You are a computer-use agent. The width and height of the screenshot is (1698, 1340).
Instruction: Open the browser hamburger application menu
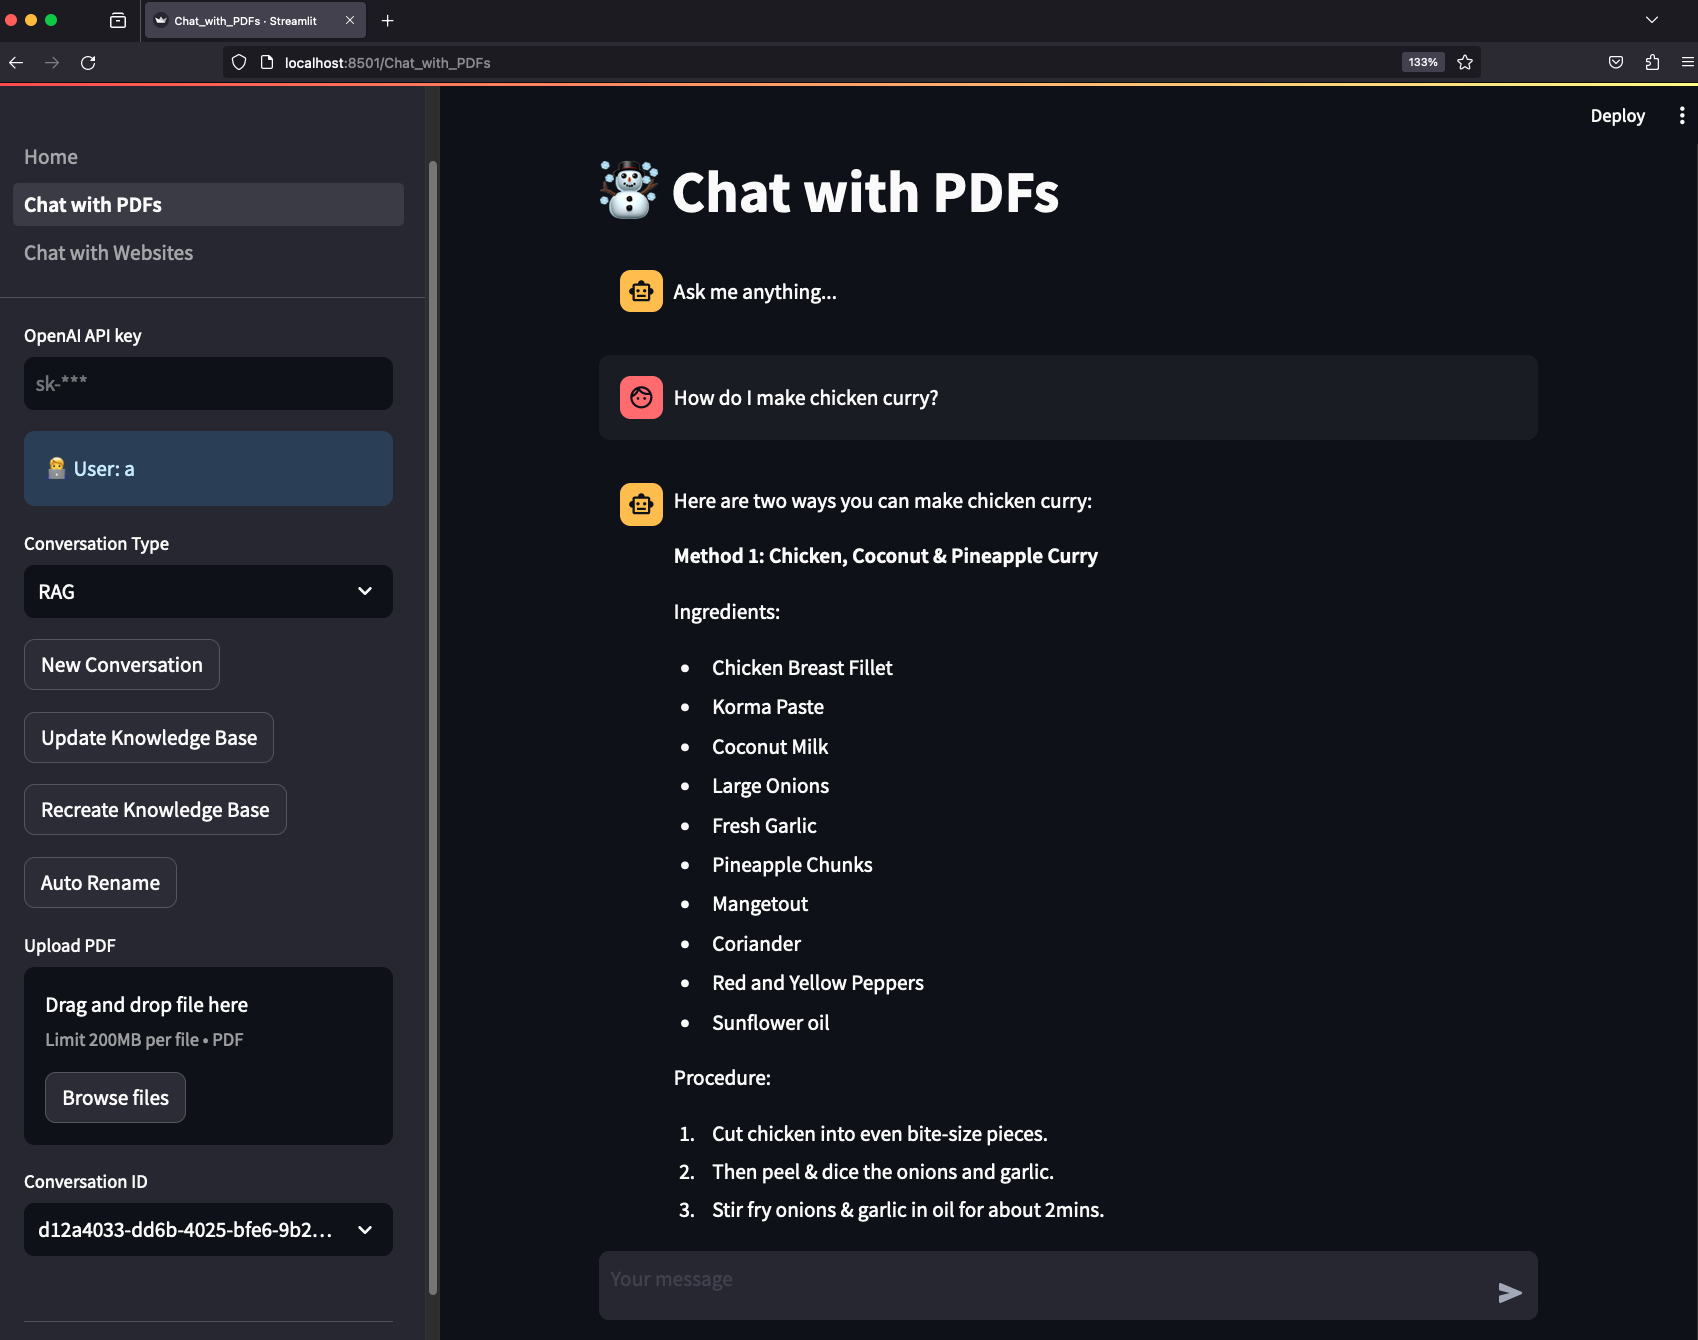tap(1687, 63)
